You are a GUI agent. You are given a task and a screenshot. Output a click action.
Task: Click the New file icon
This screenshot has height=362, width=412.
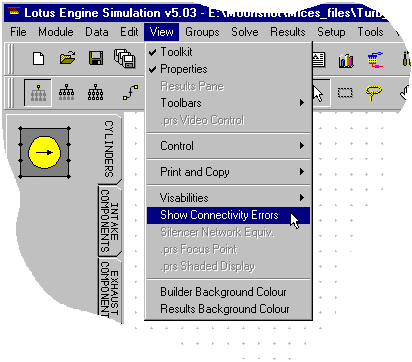click(x=39, y=59)
